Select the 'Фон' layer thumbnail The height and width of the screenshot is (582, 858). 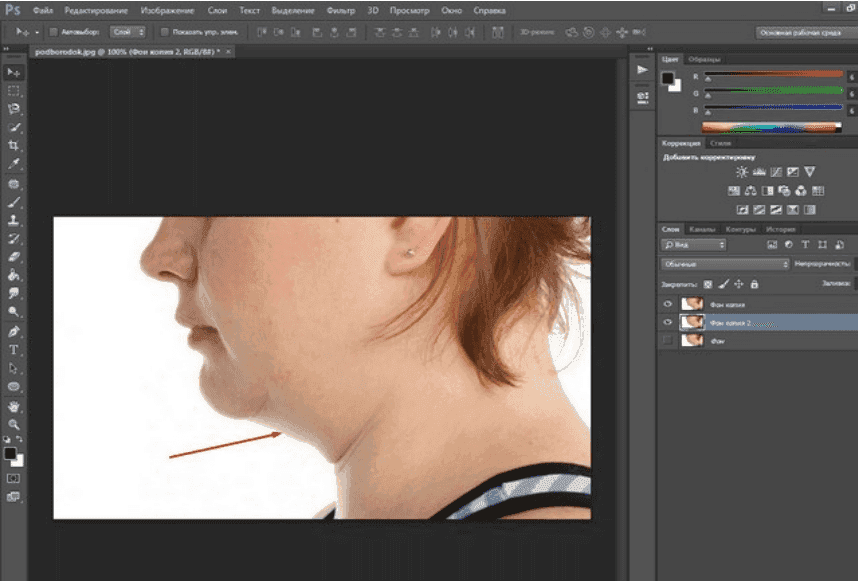[690, 340]
